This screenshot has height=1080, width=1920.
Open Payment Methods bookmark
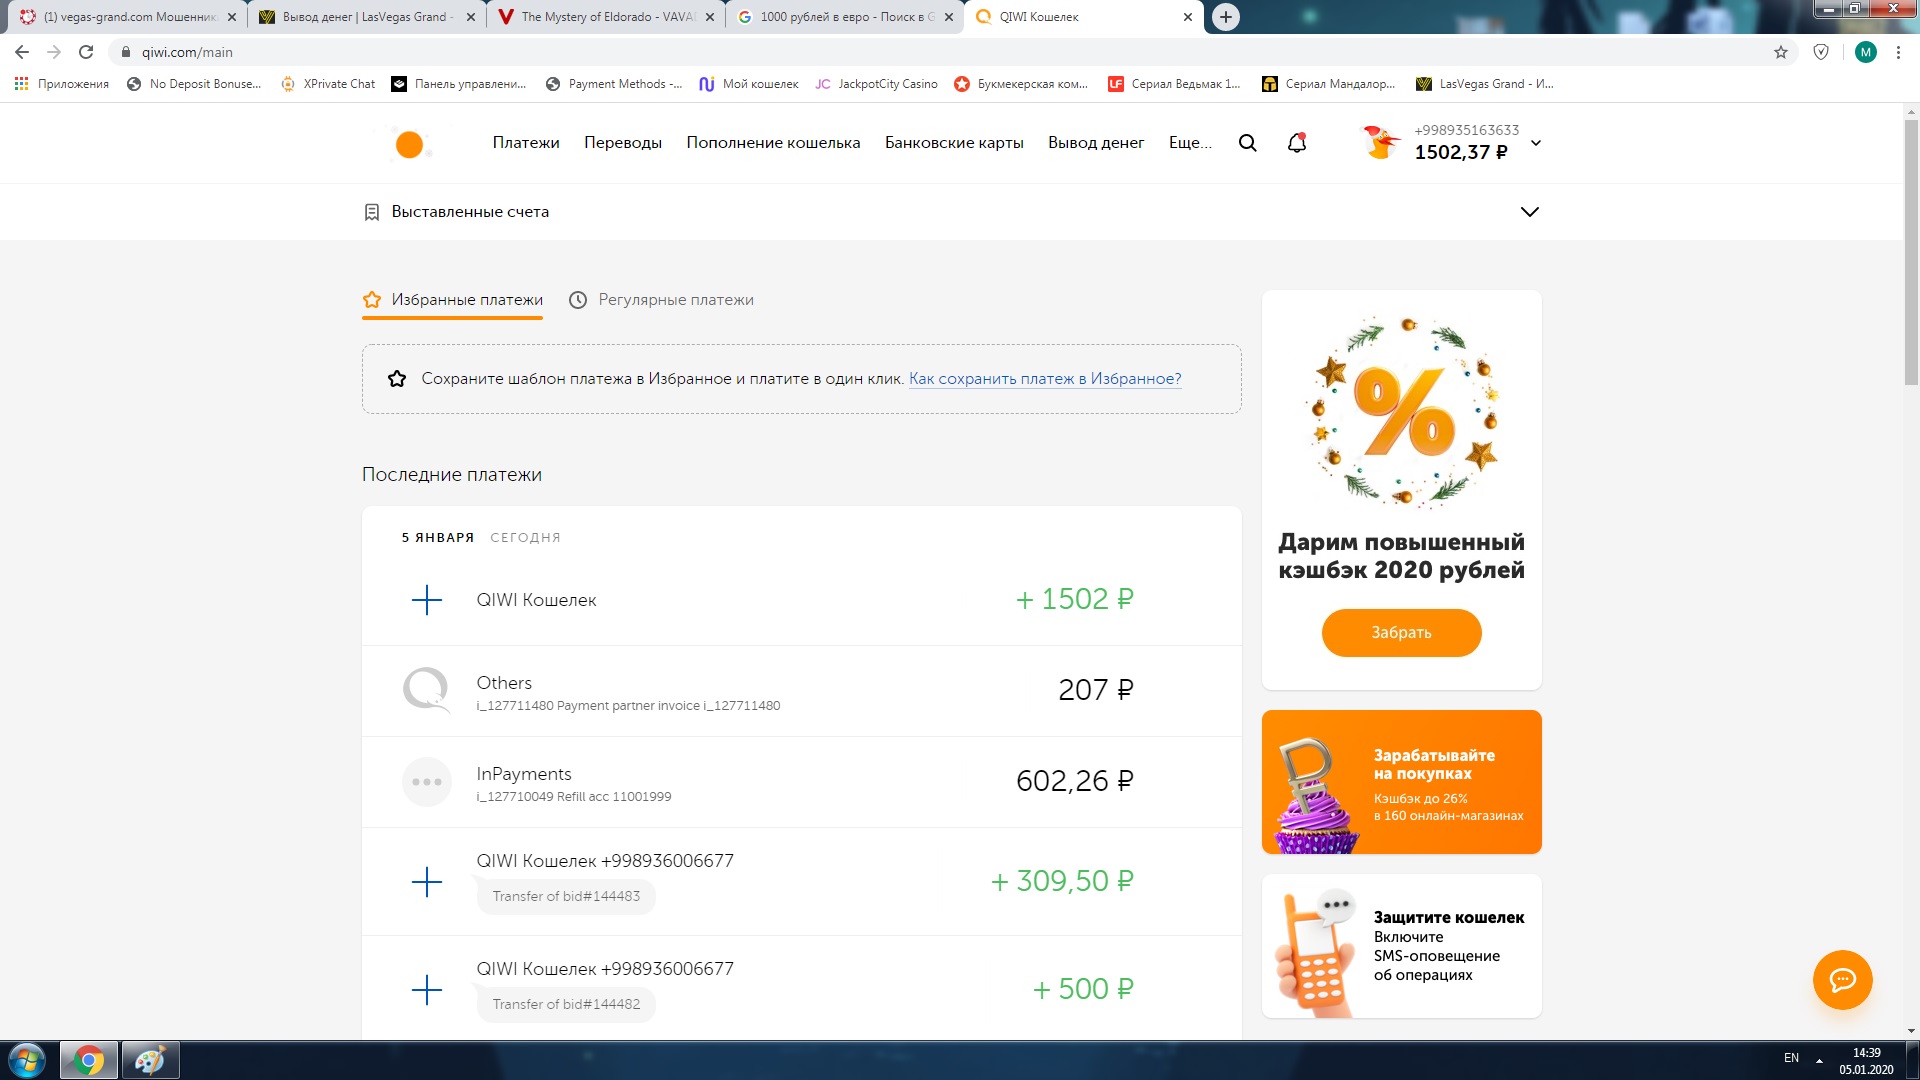click(614, 84)
